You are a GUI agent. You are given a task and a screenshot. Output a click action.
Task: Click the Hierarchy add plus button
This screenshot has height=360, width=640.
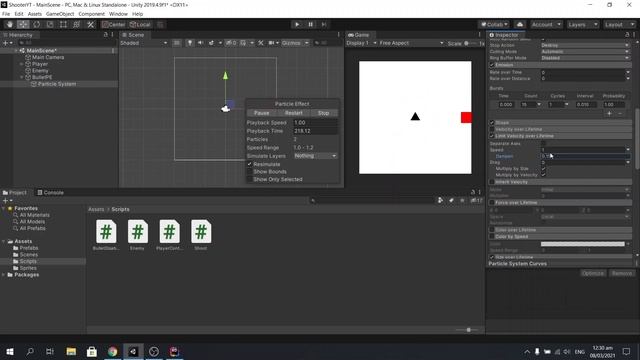pos(7,43)
